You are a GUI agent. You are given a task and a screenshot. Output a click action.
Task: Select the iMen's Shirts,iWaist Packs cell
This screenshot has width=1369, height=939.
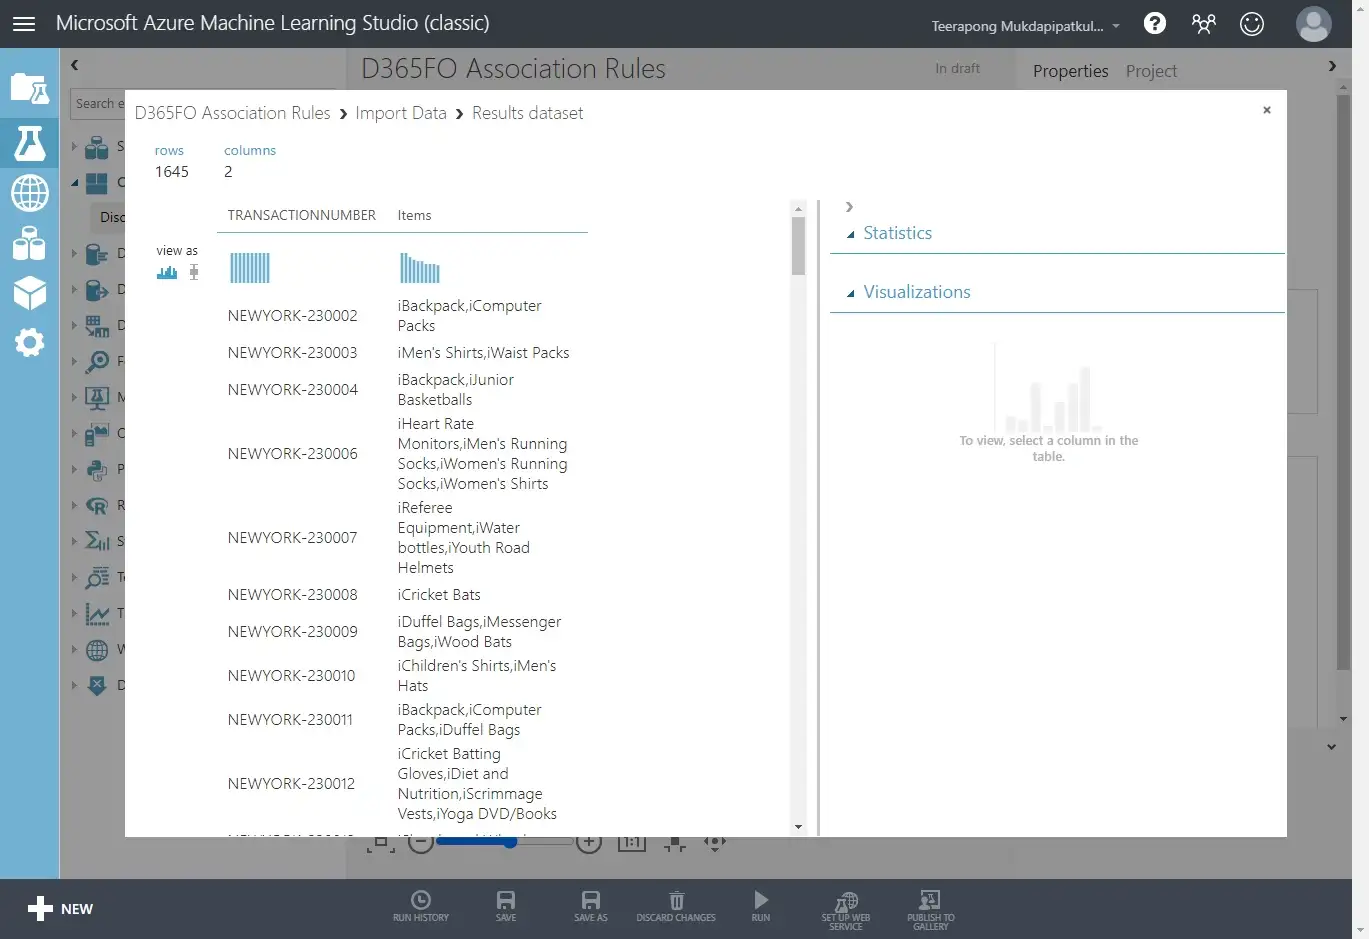click(x=483, y=353)
